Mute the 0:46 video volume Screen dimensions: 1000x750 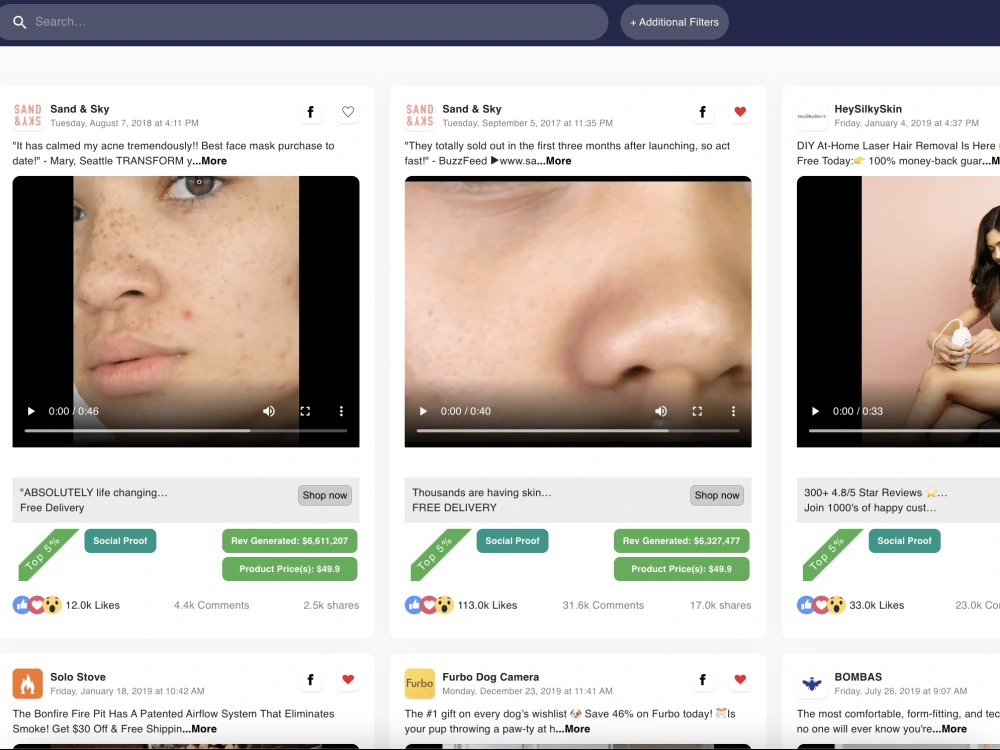tap(269, 411)
